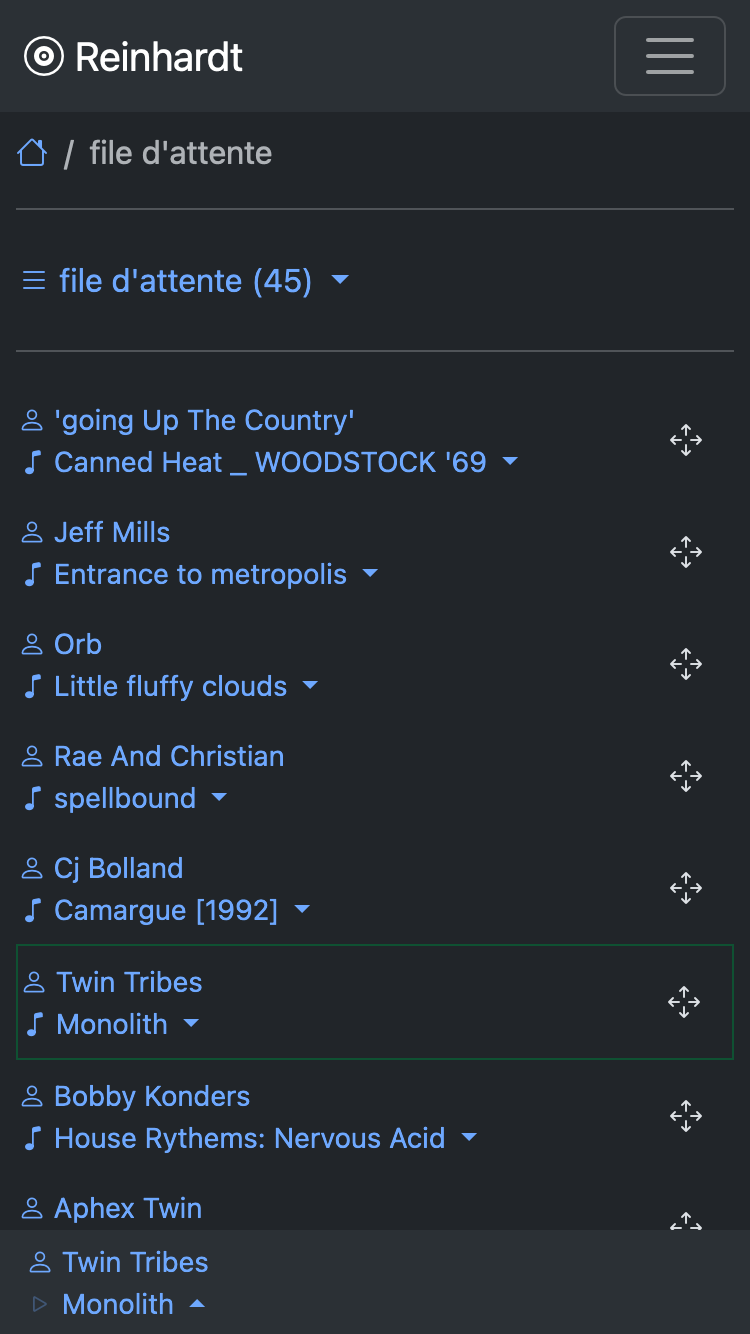The width and height of the screenshot is (750, 1334).
Task: Open artist Aphex Twin
Action: (x=128, y=1208)
